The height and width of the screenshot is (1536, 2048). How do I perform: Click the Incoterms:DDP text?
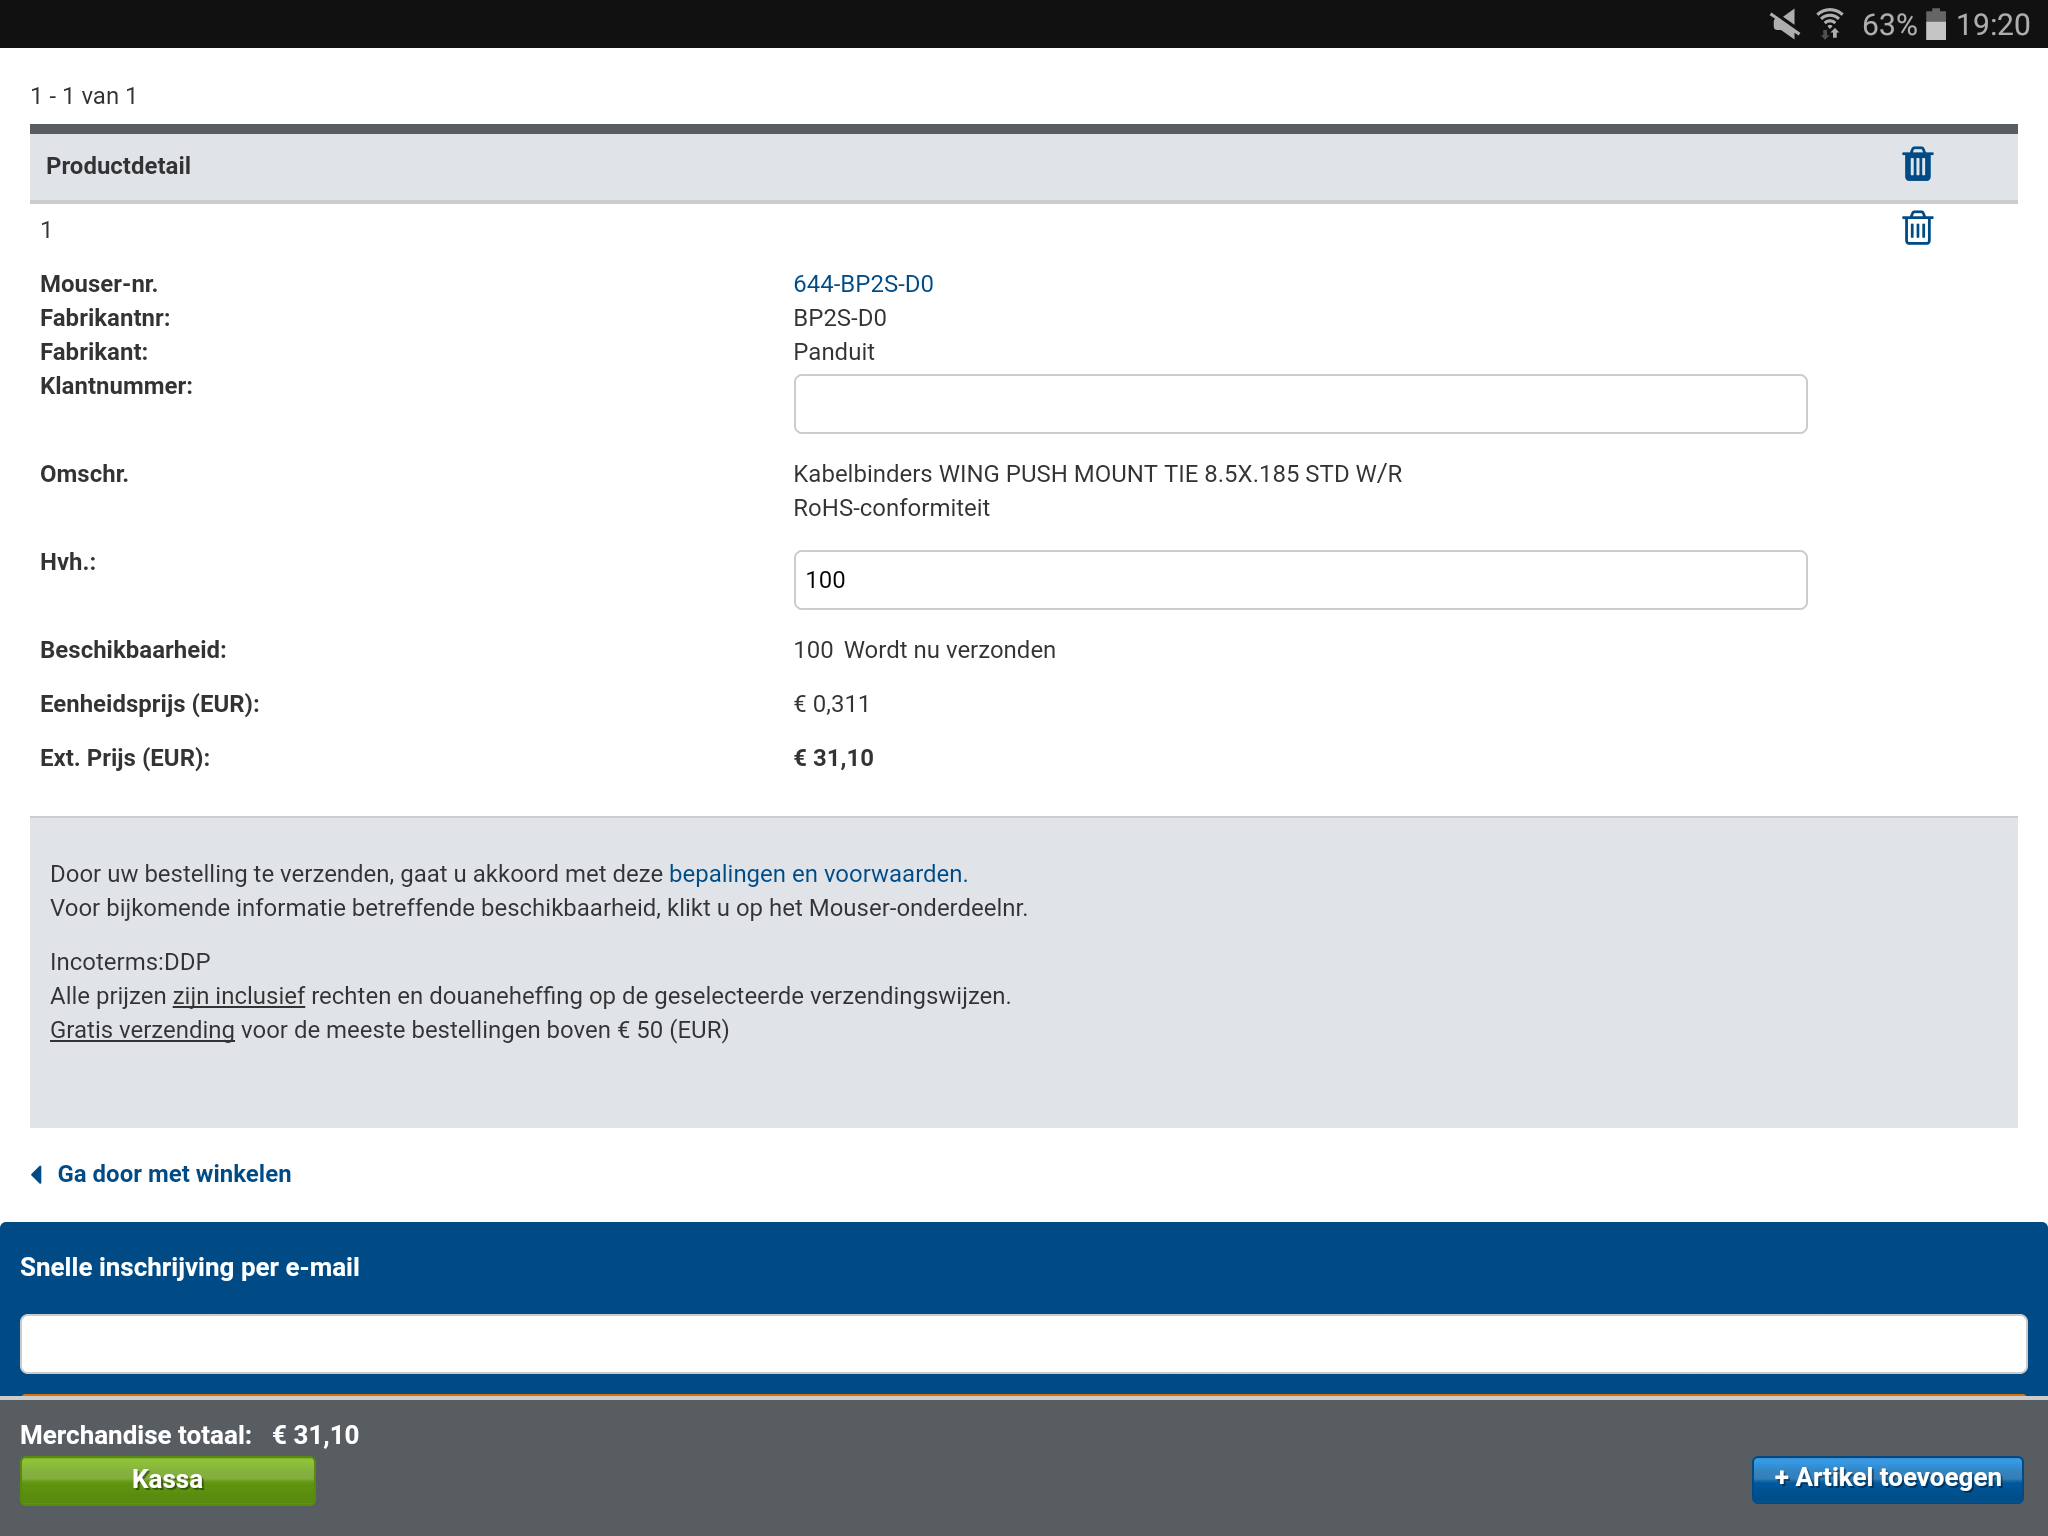point(130,962)
